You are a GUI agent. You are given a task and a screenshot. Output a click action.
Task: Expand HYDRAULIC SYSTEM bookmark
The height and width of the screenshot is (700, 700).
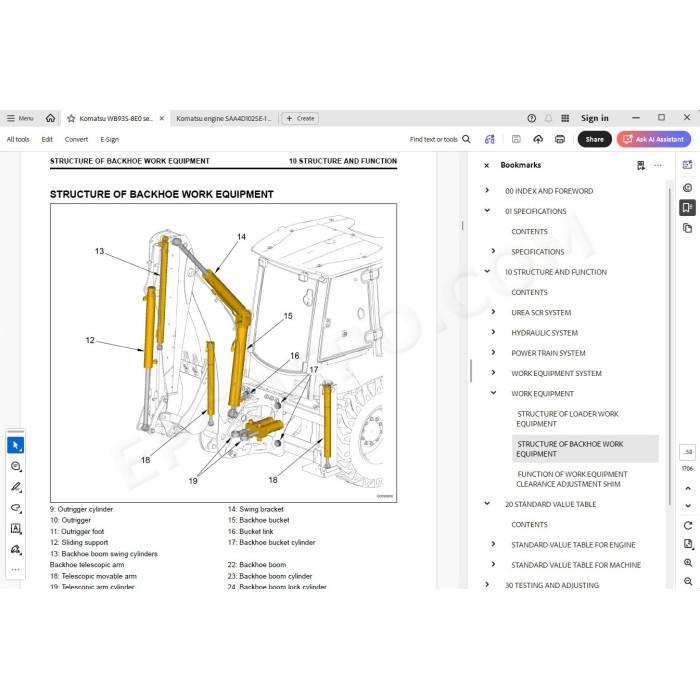point(493,332)
